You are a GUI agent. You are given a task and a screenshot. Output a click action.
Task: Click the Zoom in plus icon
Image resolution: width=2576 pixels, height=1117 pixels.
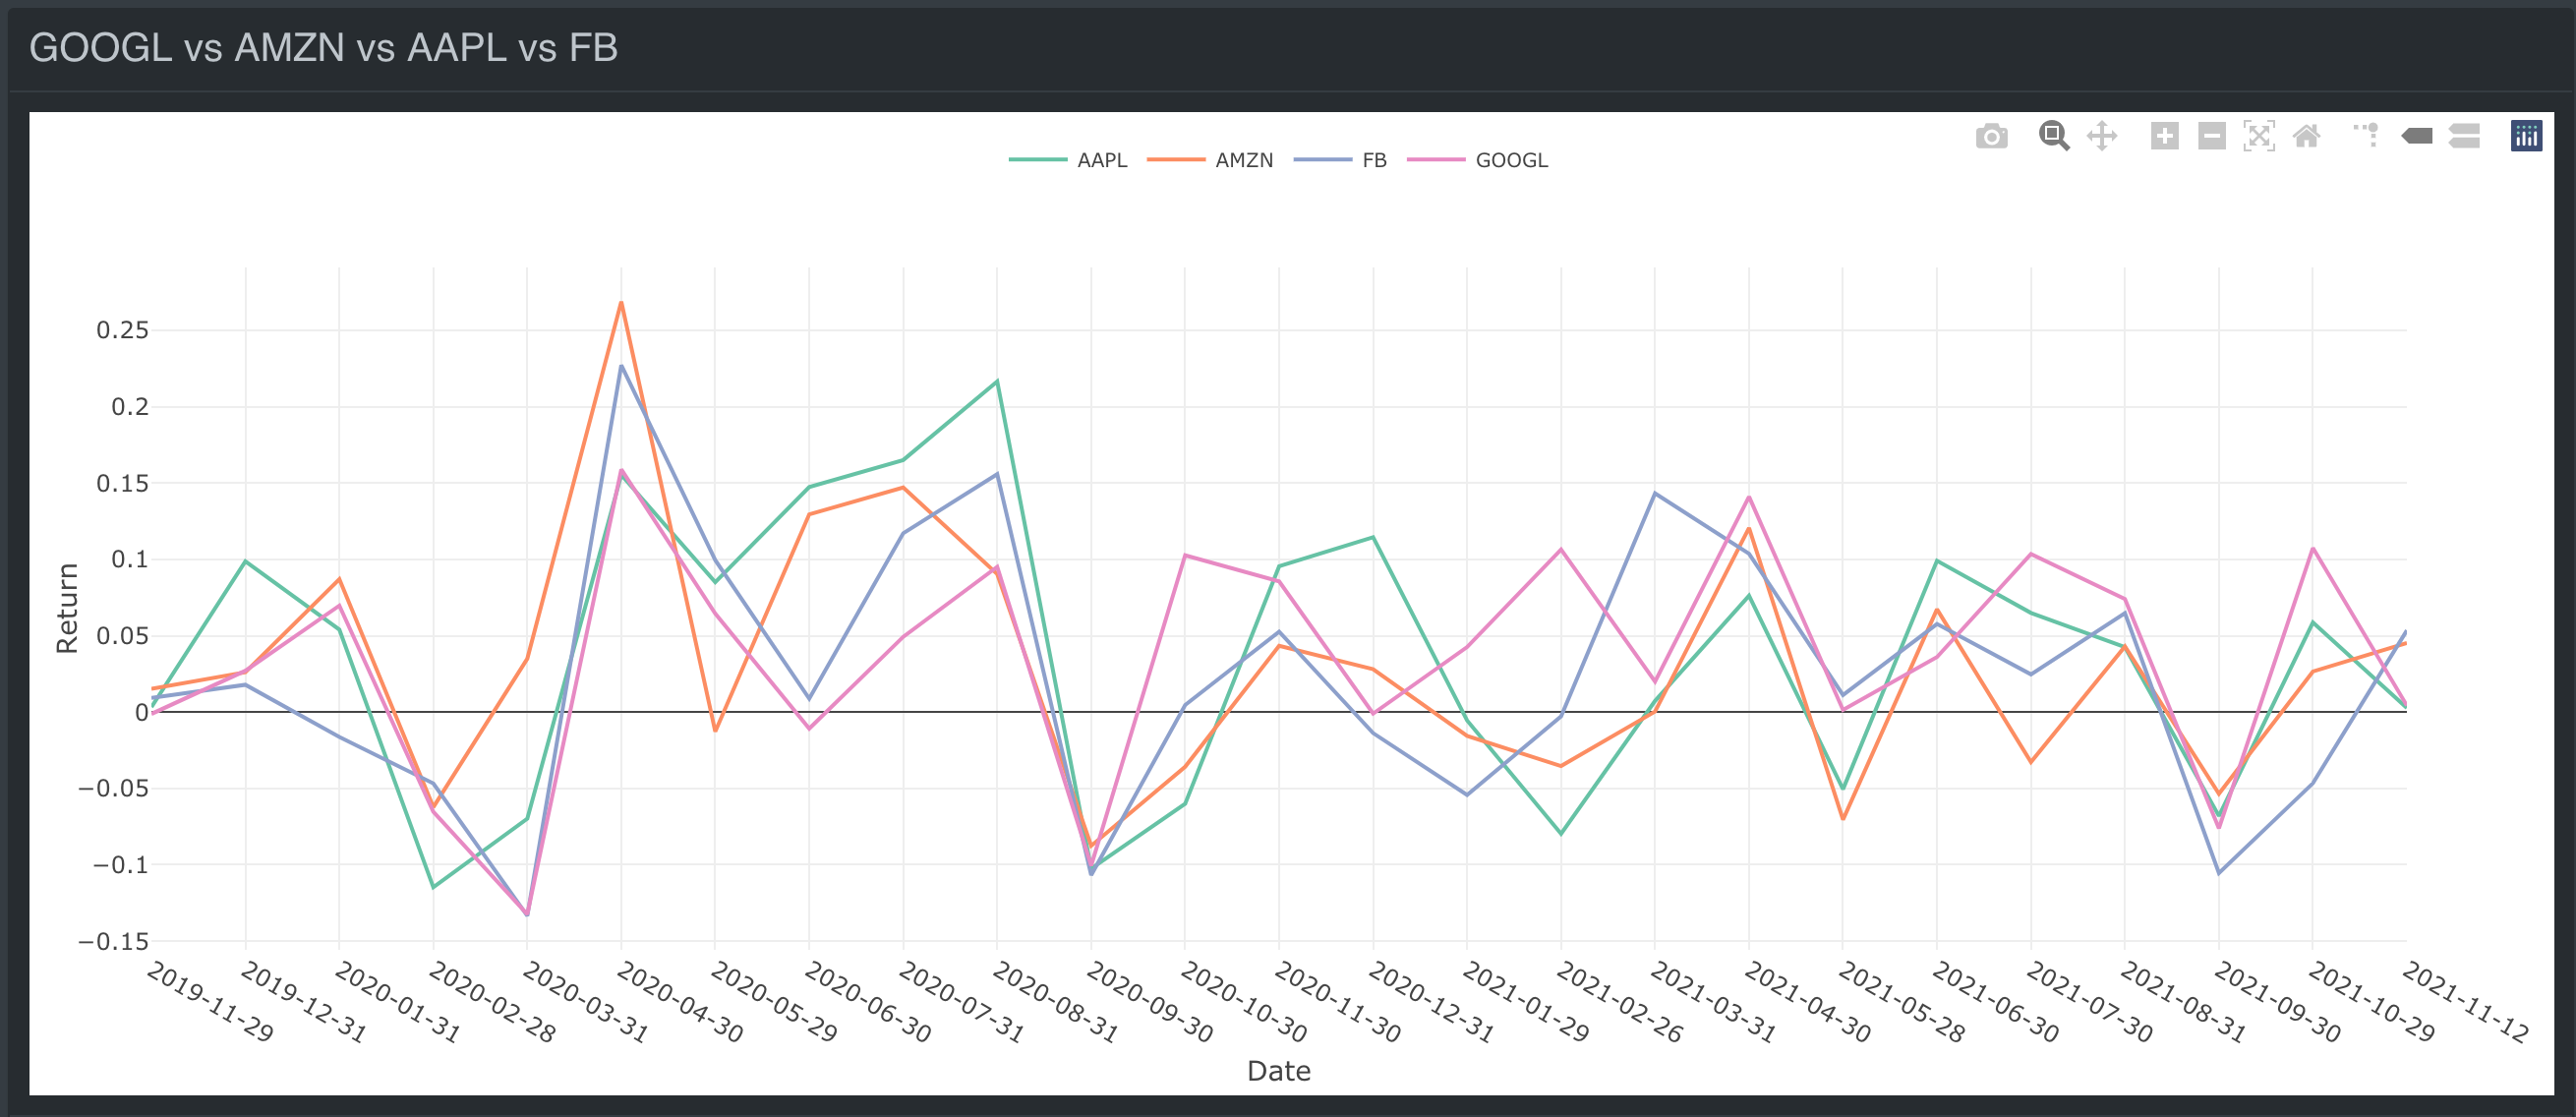click(2164, 136)
